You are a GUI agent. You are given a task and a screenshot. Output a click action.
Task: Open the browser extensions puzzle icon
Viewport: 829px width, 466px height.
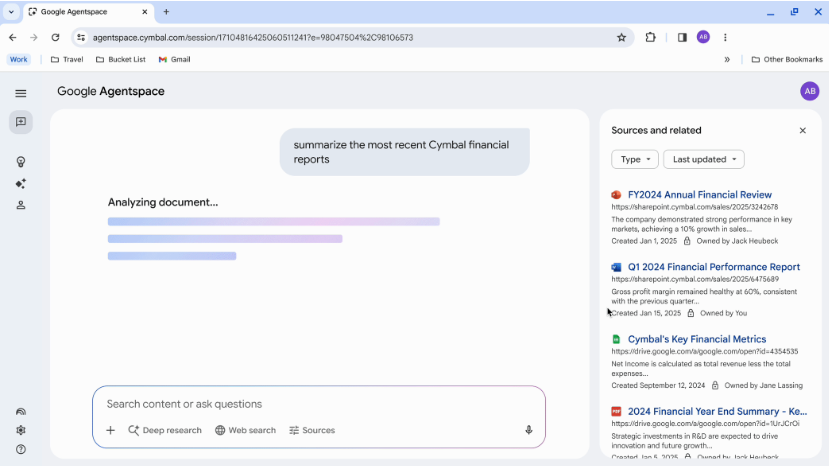pos(650,38)
